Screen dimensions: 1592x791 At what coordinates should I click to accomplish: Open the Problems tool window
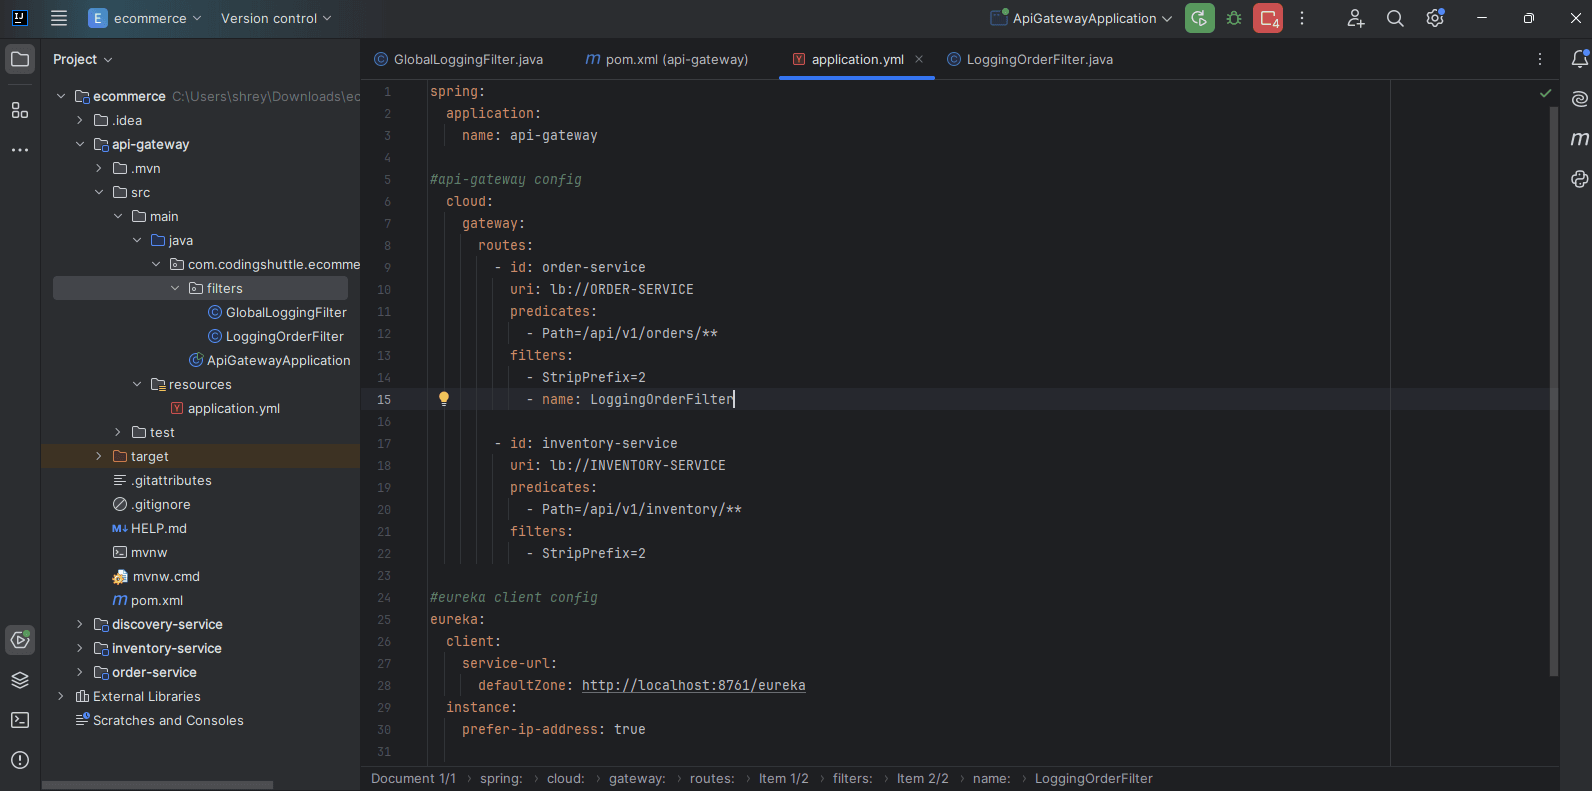20,760
